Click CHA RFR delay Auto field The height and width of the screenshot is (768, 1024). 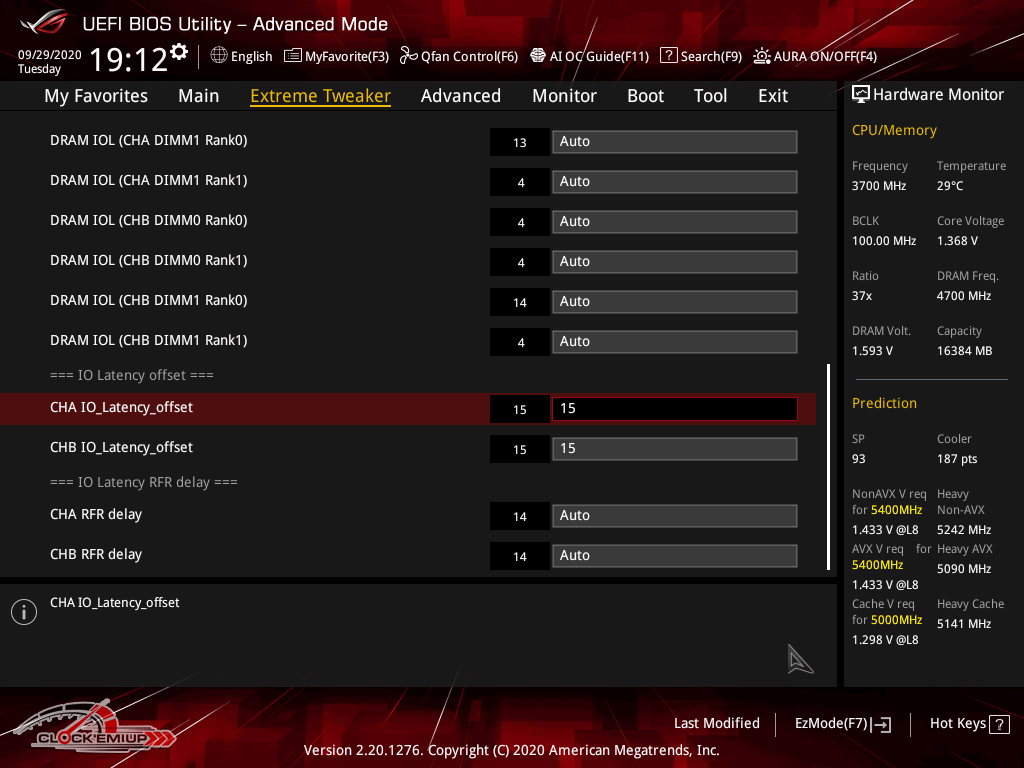pos(674,516)
